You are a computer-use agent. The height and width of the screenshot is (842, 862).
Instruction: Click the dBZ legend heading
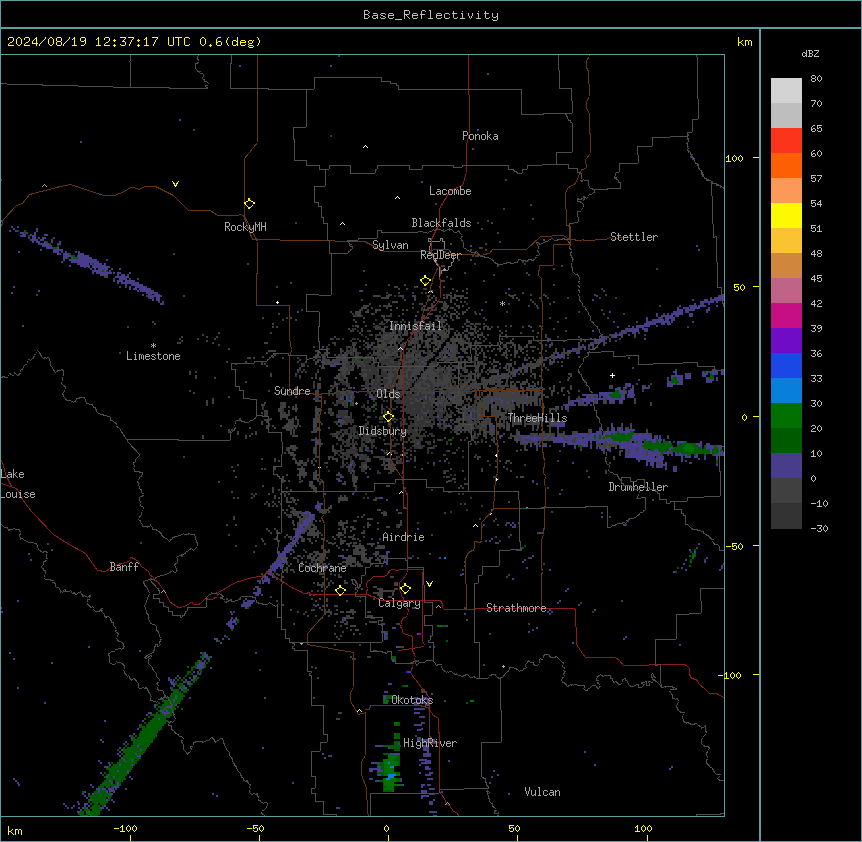(810, 53)
